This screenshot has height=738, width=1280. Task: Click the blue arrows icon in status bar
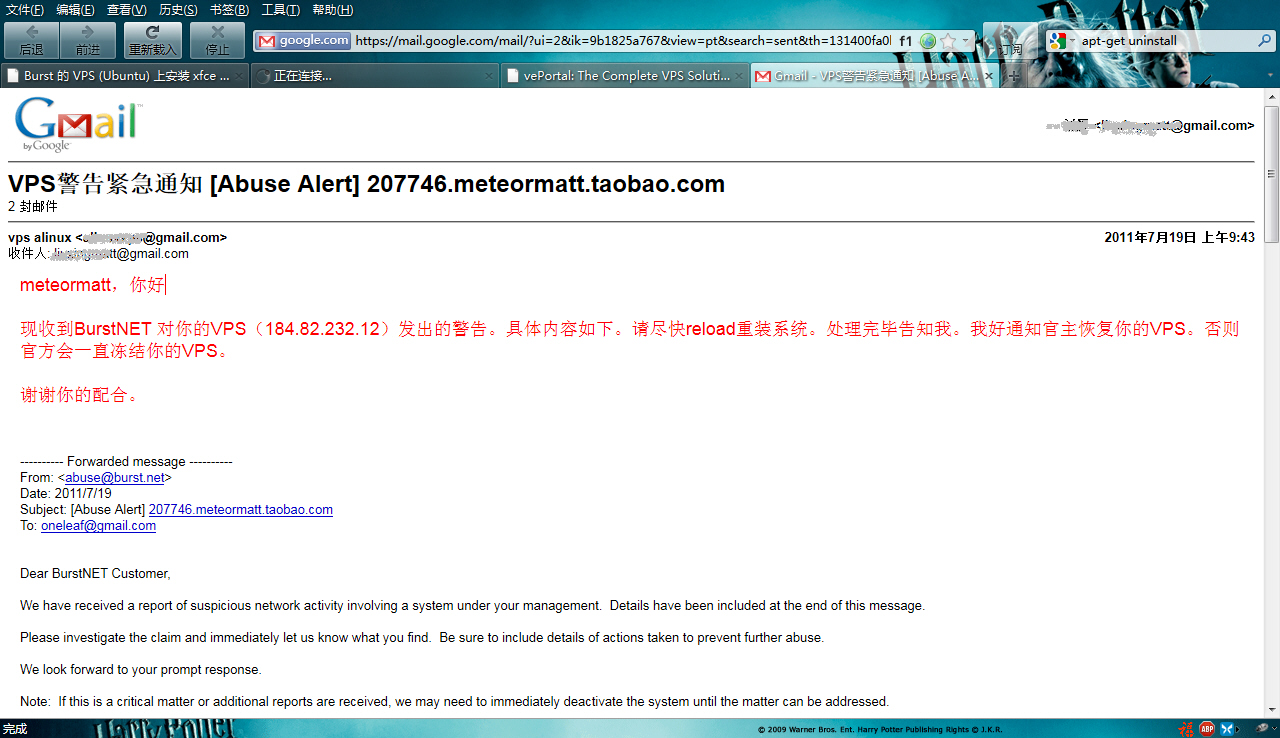point(1227,729)
